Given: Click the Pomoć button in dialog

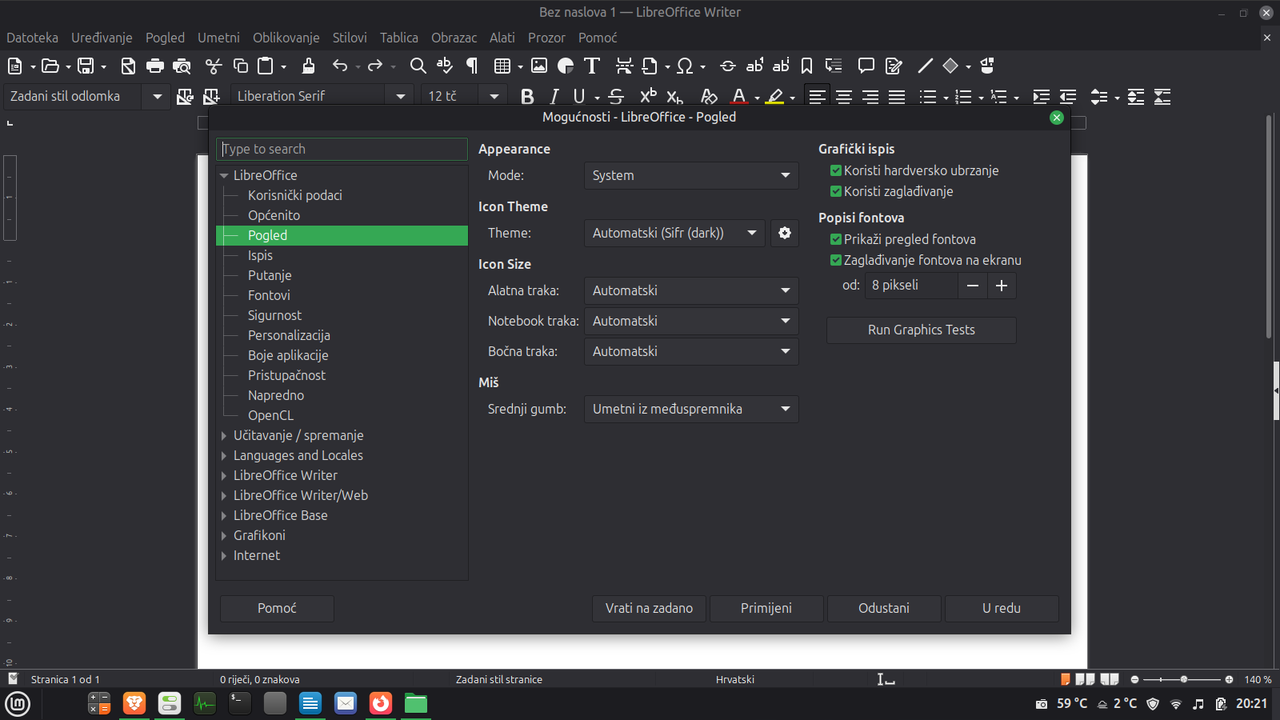Looking at the screenshot, I should pyautogui.click(x=277, y=608).
